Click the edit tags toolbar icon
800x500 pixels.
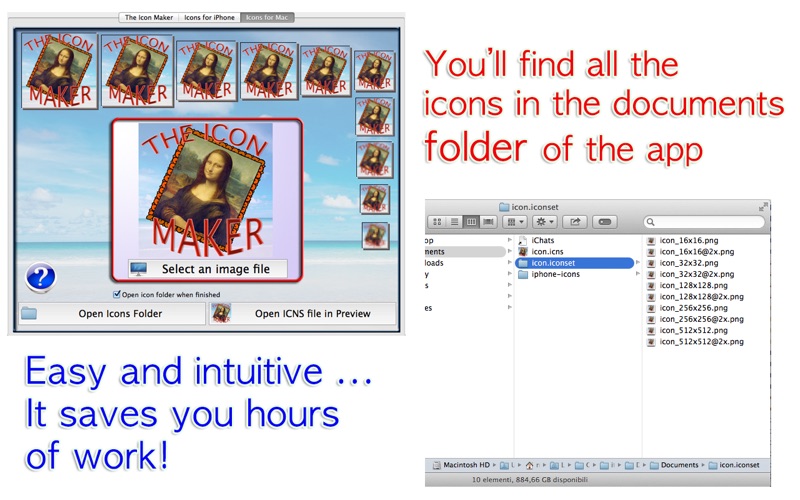[x=605, y=222]
